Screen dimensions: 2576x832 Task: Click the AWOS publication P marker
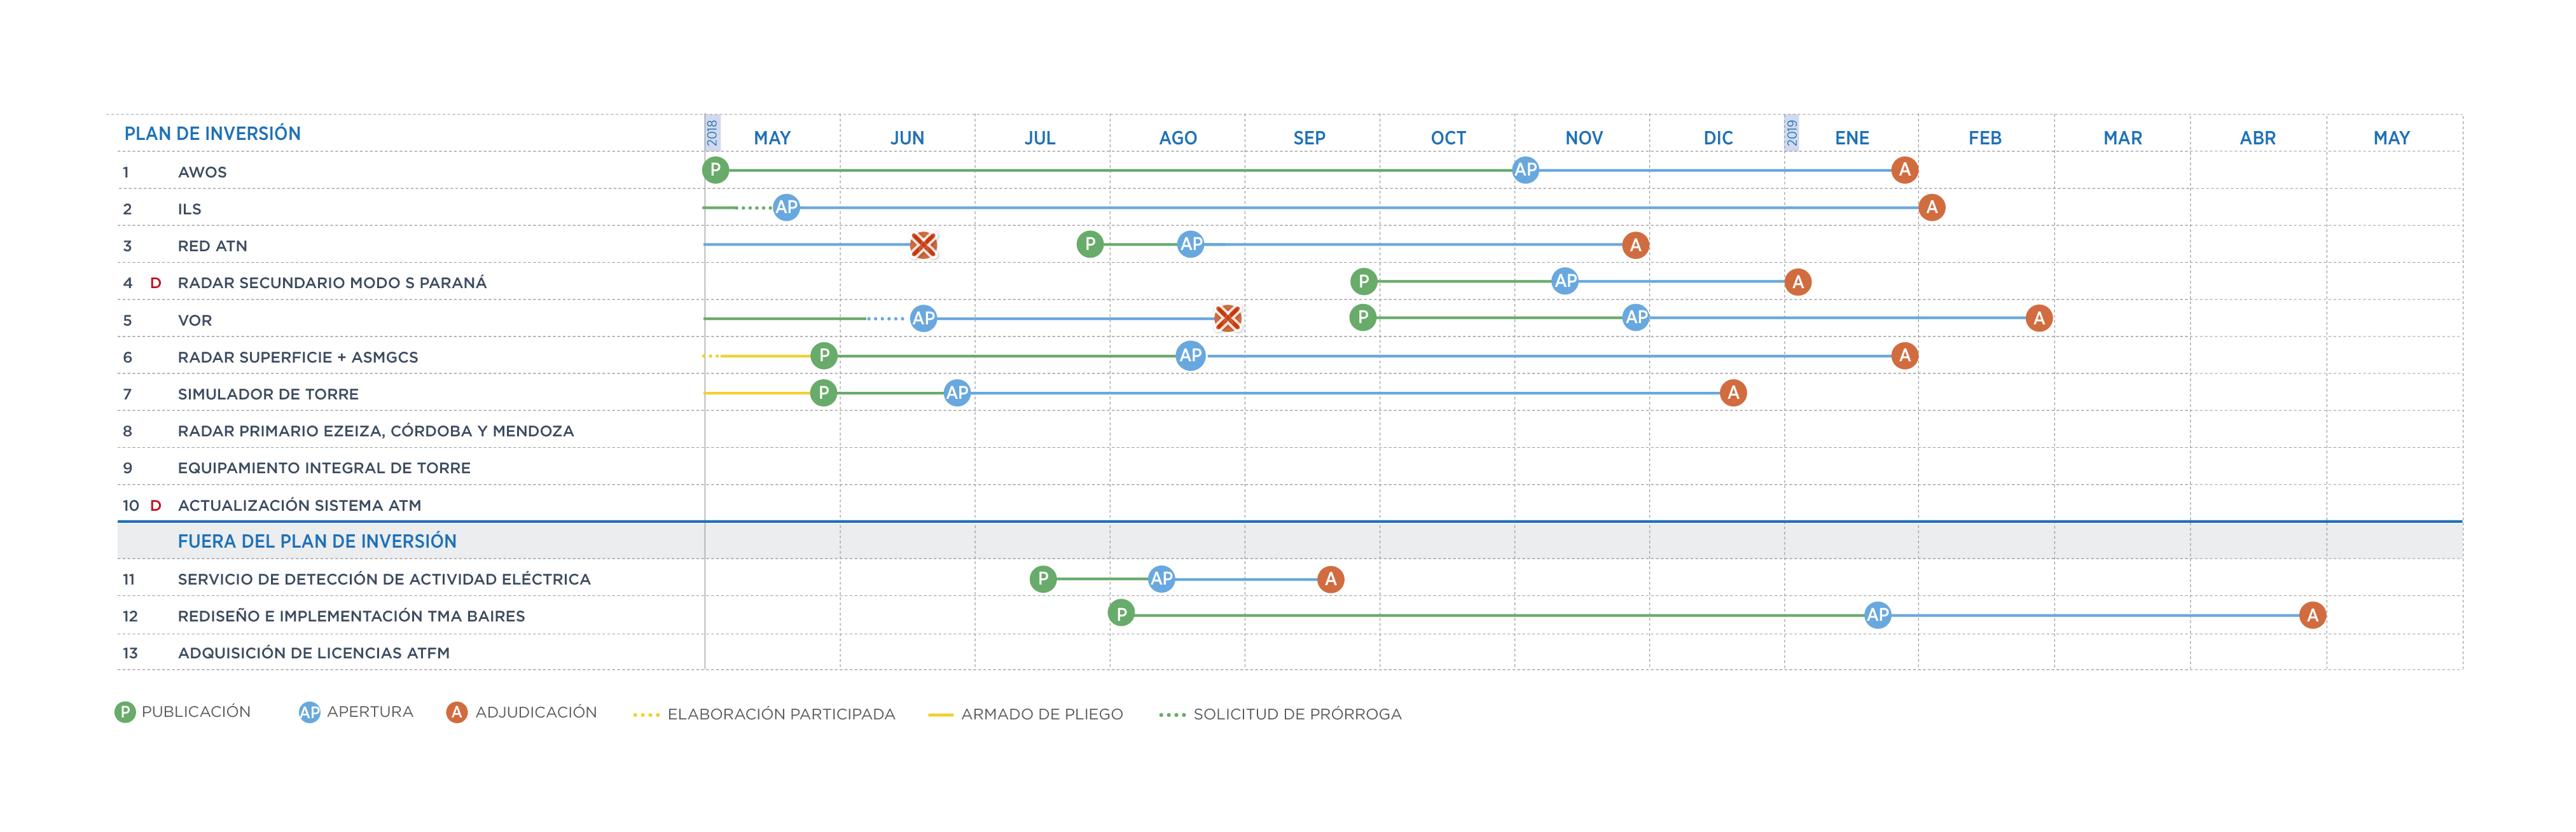coord(715,170)
